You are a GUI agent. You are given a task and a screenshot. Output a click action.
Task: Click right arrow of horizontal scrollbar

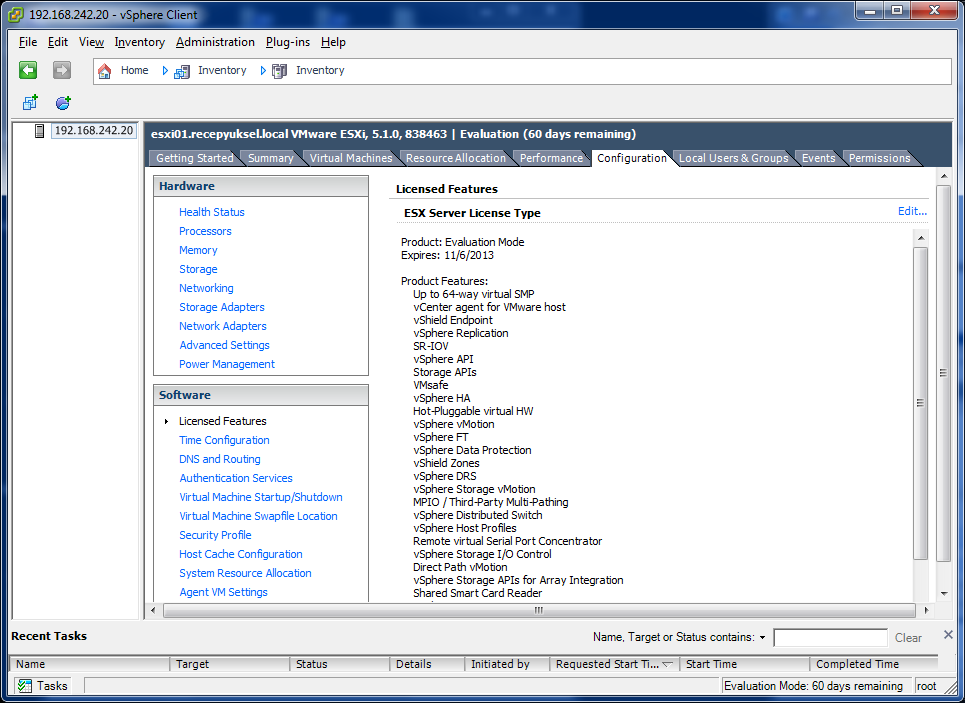926,610
